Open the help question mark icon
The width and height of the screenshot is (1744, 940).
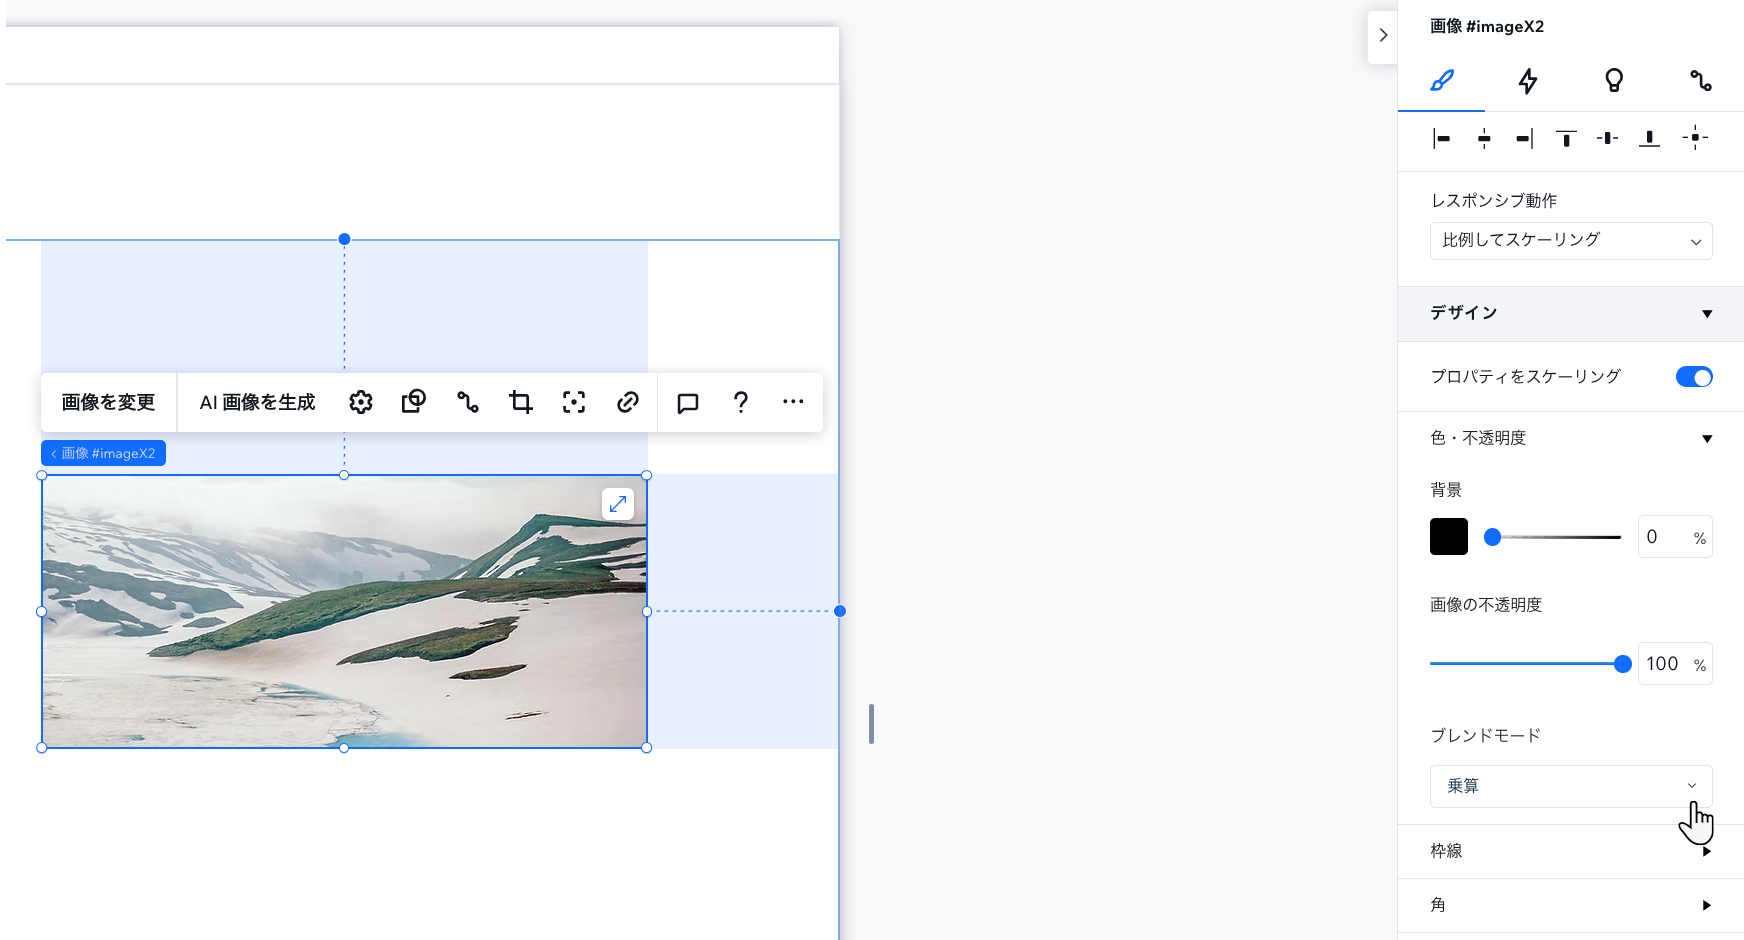click(x=740, y=402)
